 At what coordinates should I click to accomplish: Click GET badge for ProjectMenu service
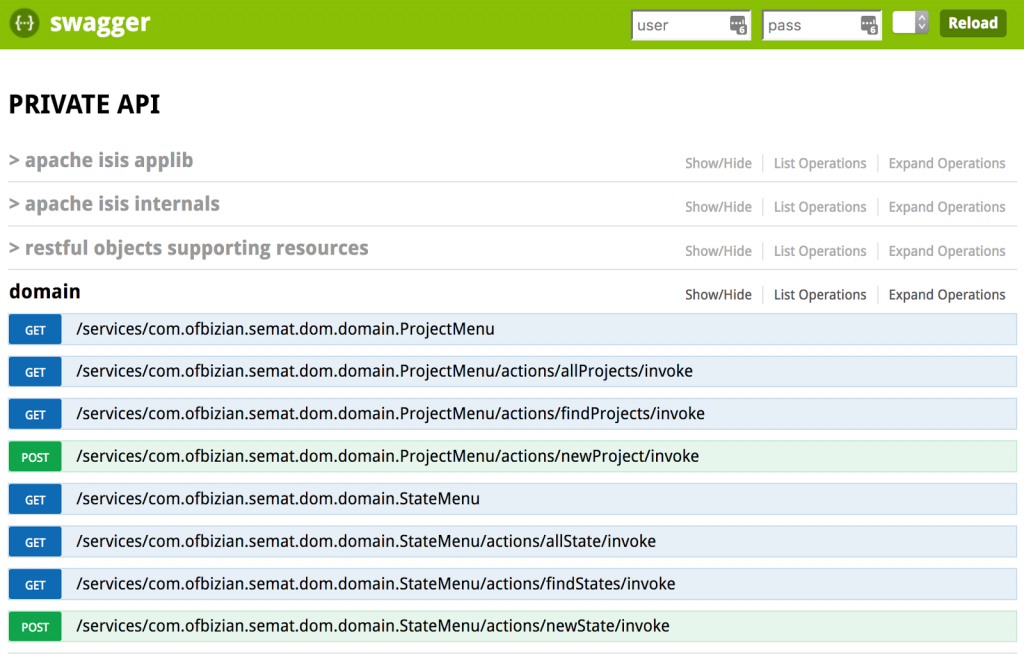(x=35, y=330)
